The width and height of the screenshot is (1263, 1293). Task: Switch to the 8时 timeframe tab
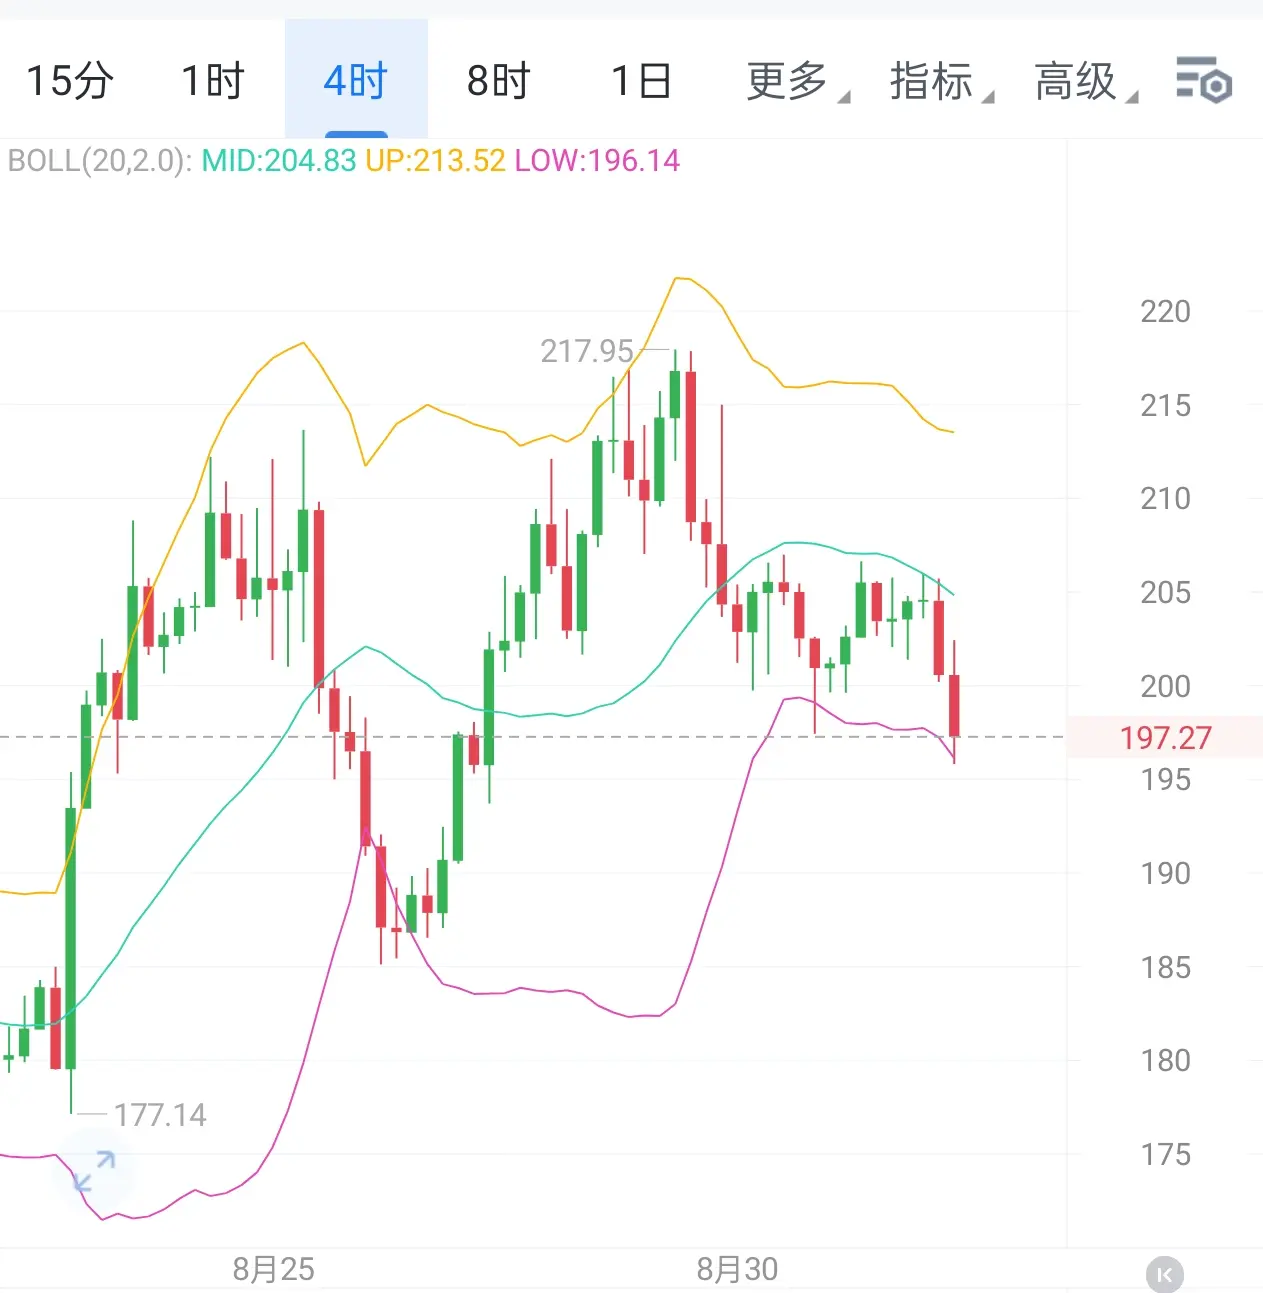point(499,81)
